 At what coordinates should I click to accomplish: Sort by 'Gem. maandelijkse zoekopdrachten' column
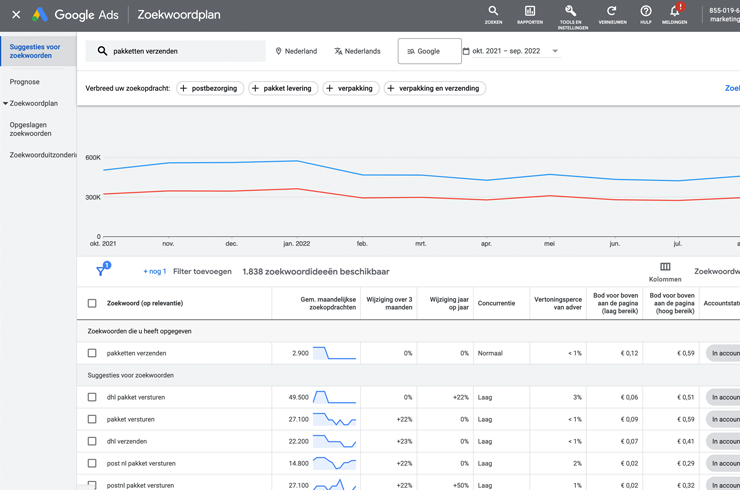(328, 303)
